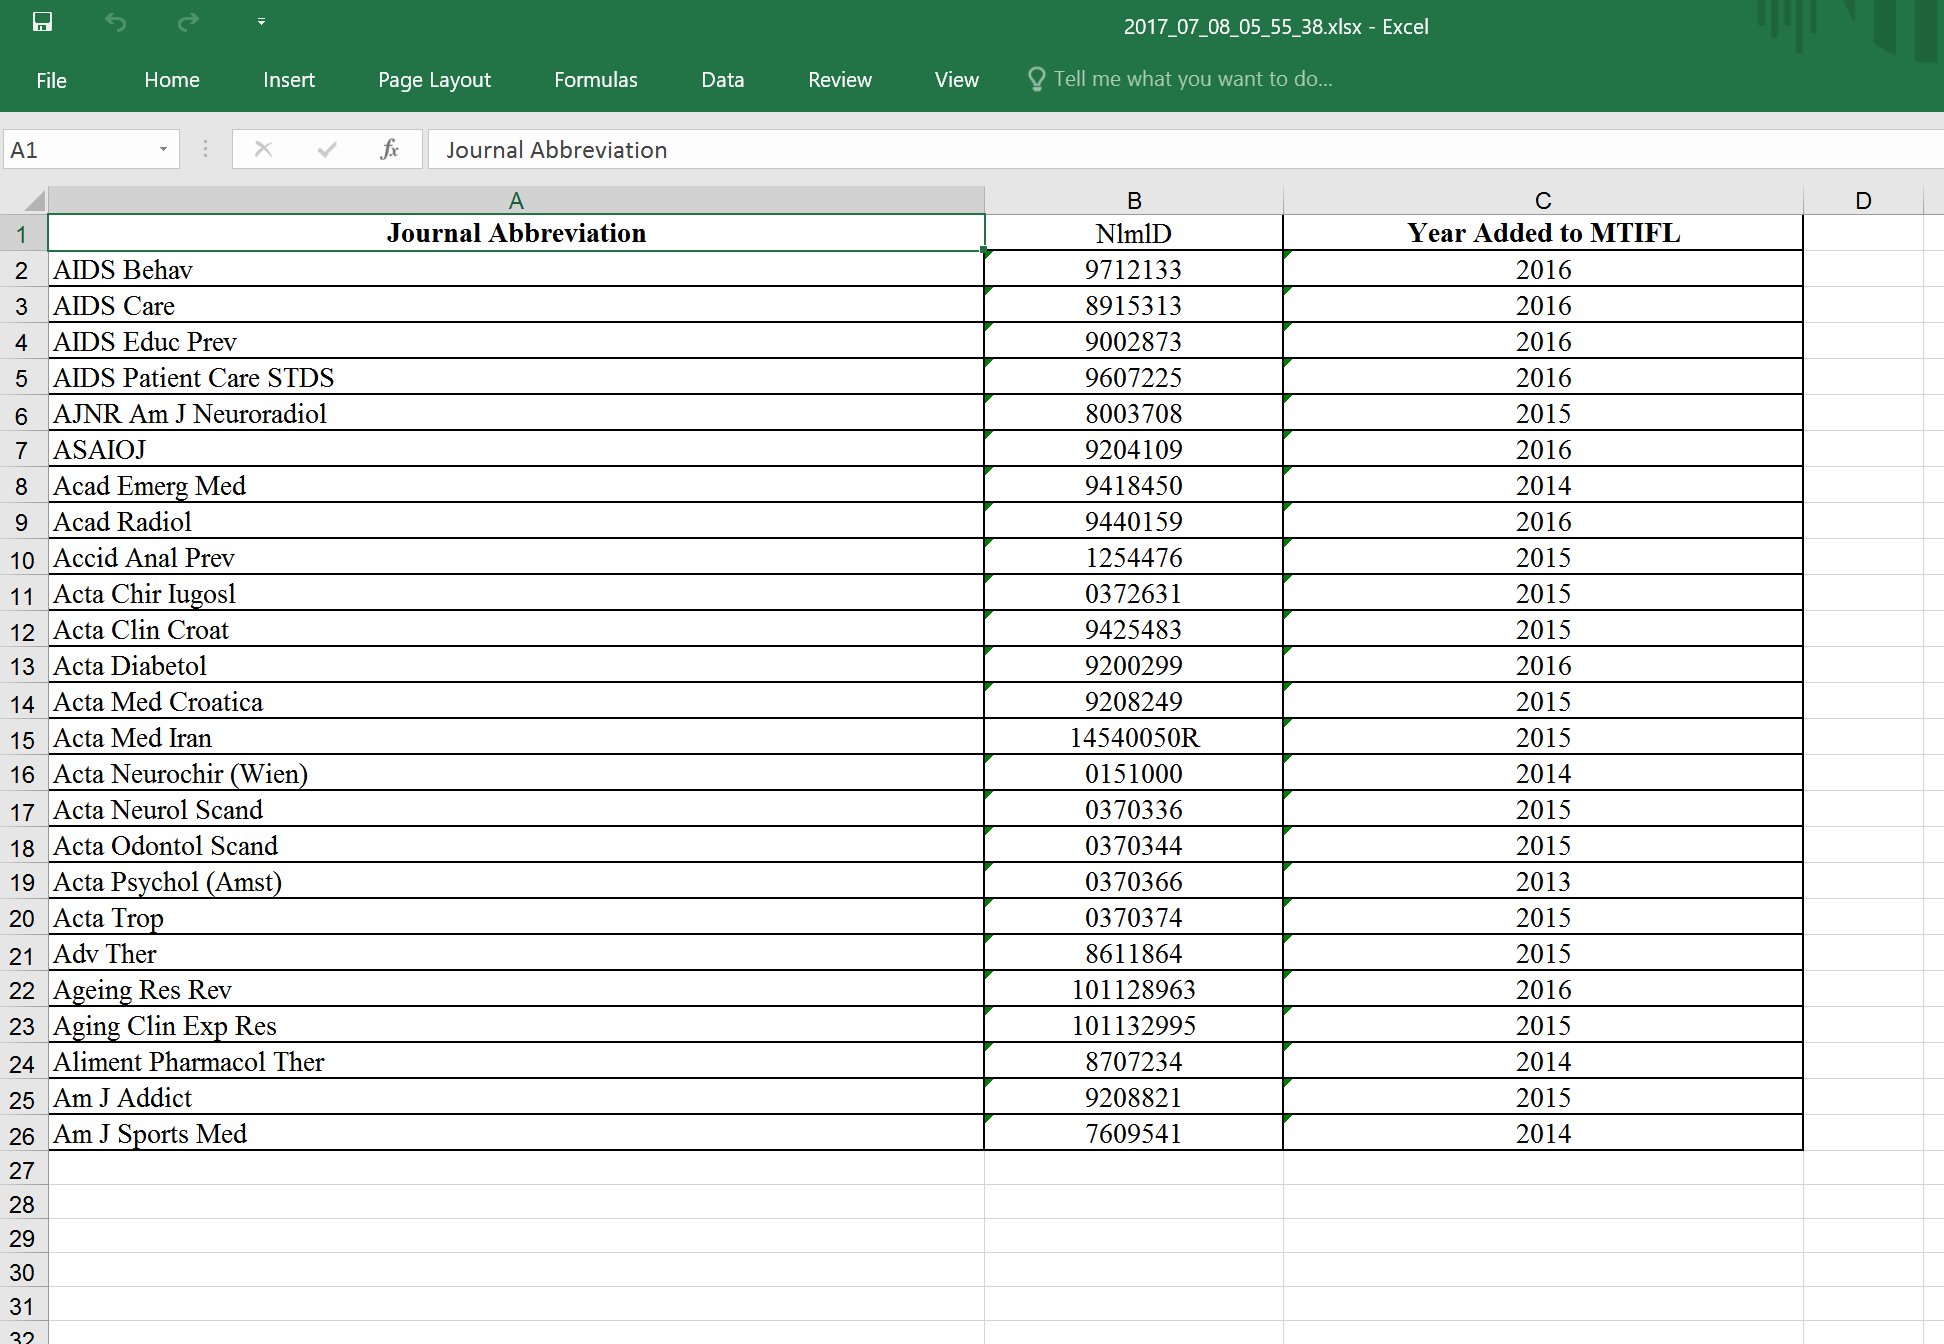Select the AJNR Am J Neuroradiol cell
The image size is (1944, 1344).
click(516, 413)
